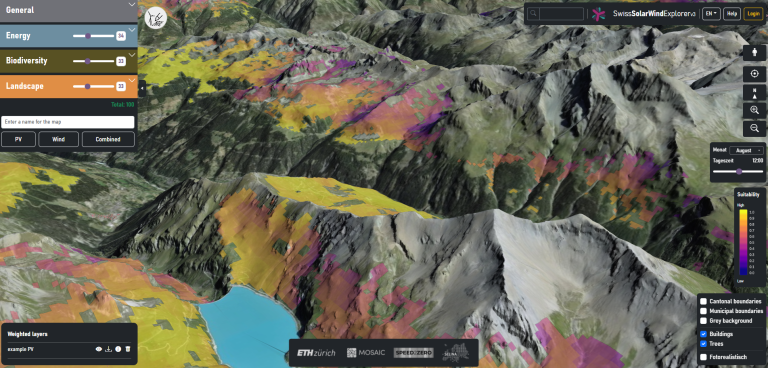768x368 pixels.
Task: Select the Biodiversity panel header
Action: (69, 61)
